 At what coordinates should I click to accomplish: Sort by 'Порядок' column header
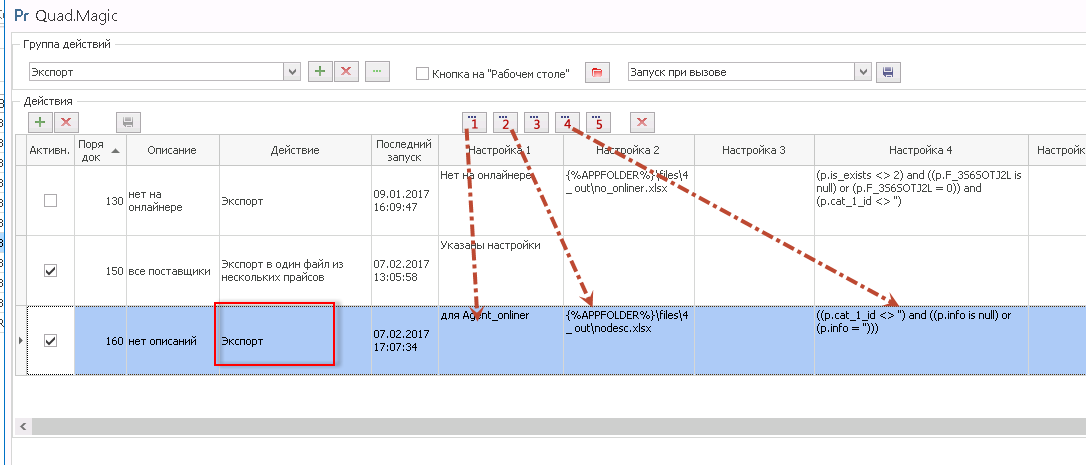click(x=100, y=150)
